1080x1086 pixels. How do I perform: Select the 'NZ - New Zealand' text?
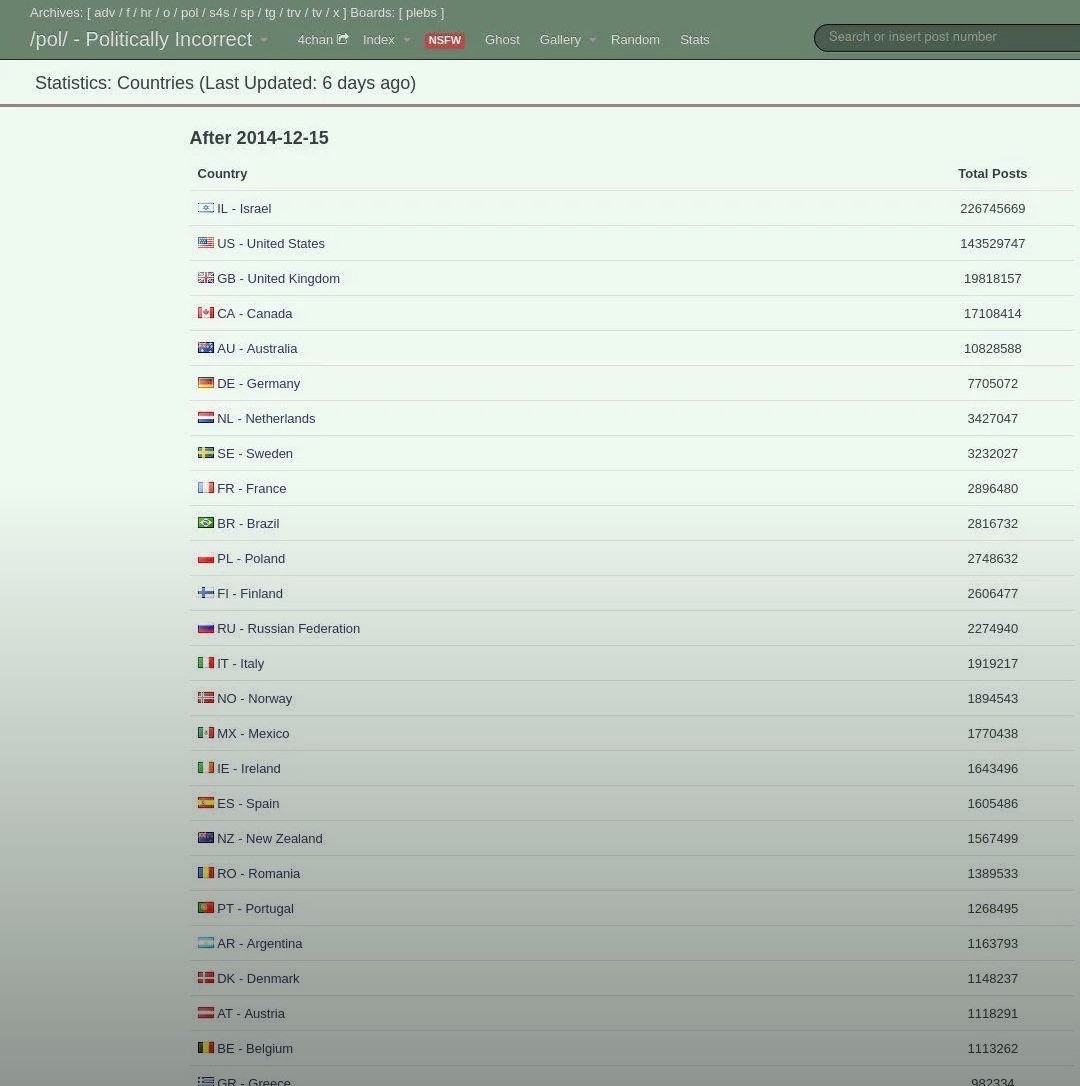(269, 838)
